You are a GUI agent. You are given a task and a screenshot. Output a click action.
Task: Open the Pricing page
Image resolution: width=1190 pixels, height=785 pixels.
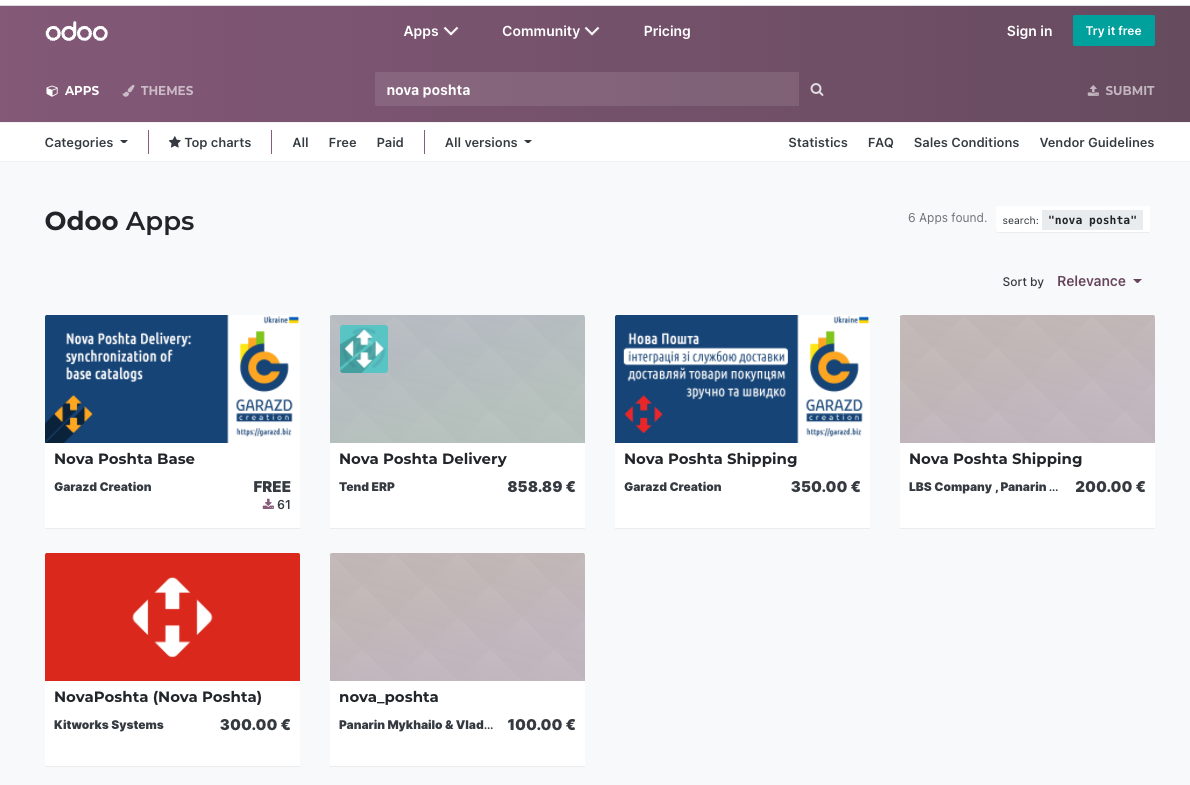[666, 31]
